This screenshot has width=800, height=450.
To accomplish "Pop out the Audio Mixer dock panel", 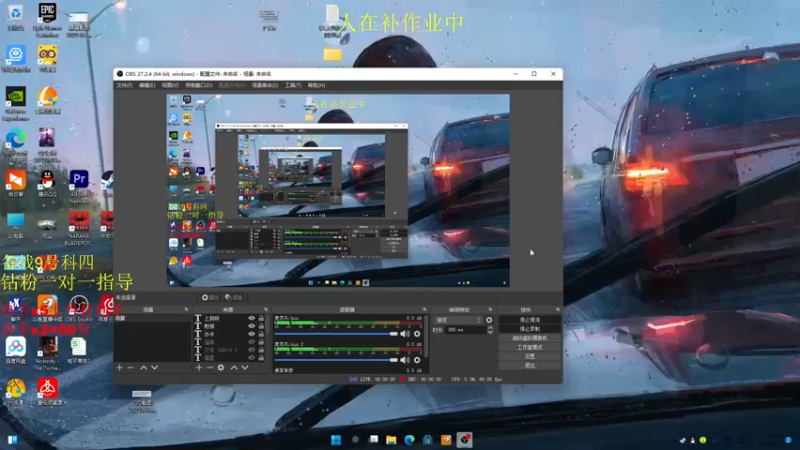I will click(x=424, y=310).
